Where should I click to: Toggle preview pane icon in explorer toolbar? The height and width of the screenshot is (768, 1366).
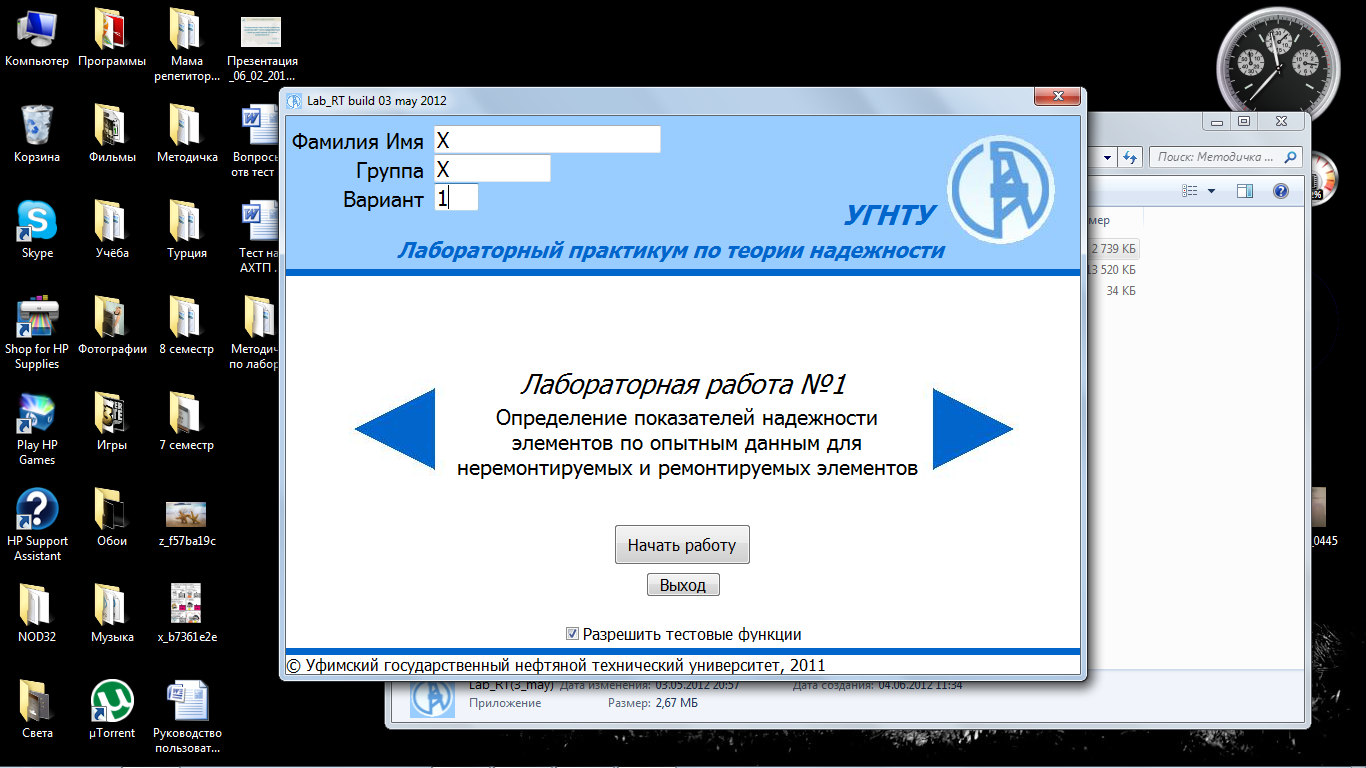click(x=1245, y=191)
